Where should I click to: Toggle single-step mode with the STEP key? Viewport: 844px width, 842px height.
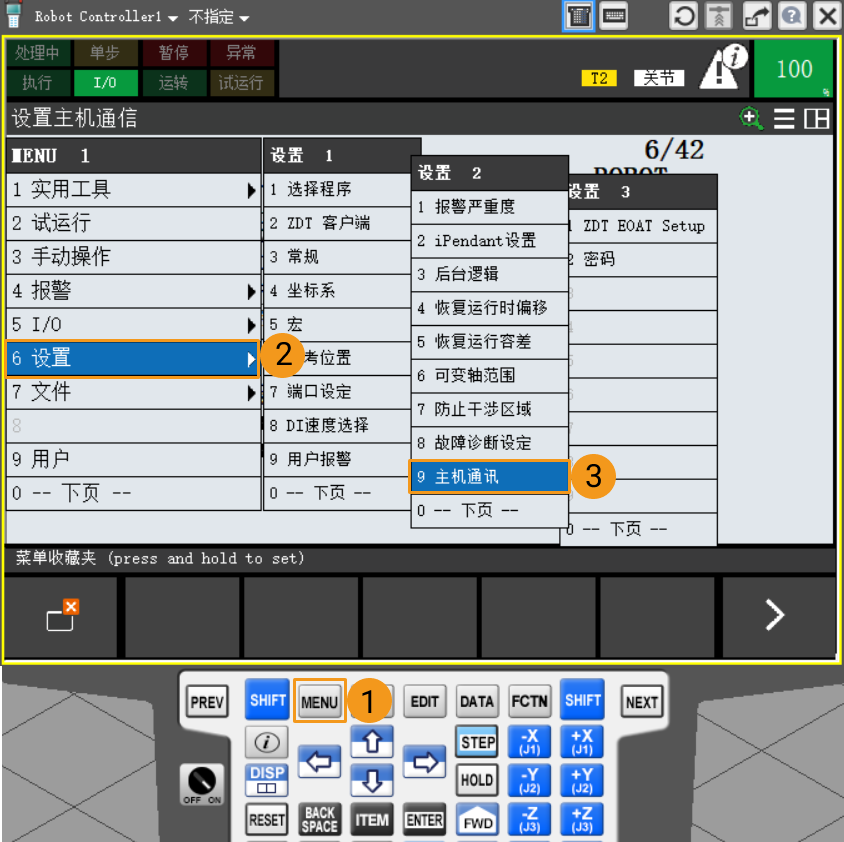477,741
